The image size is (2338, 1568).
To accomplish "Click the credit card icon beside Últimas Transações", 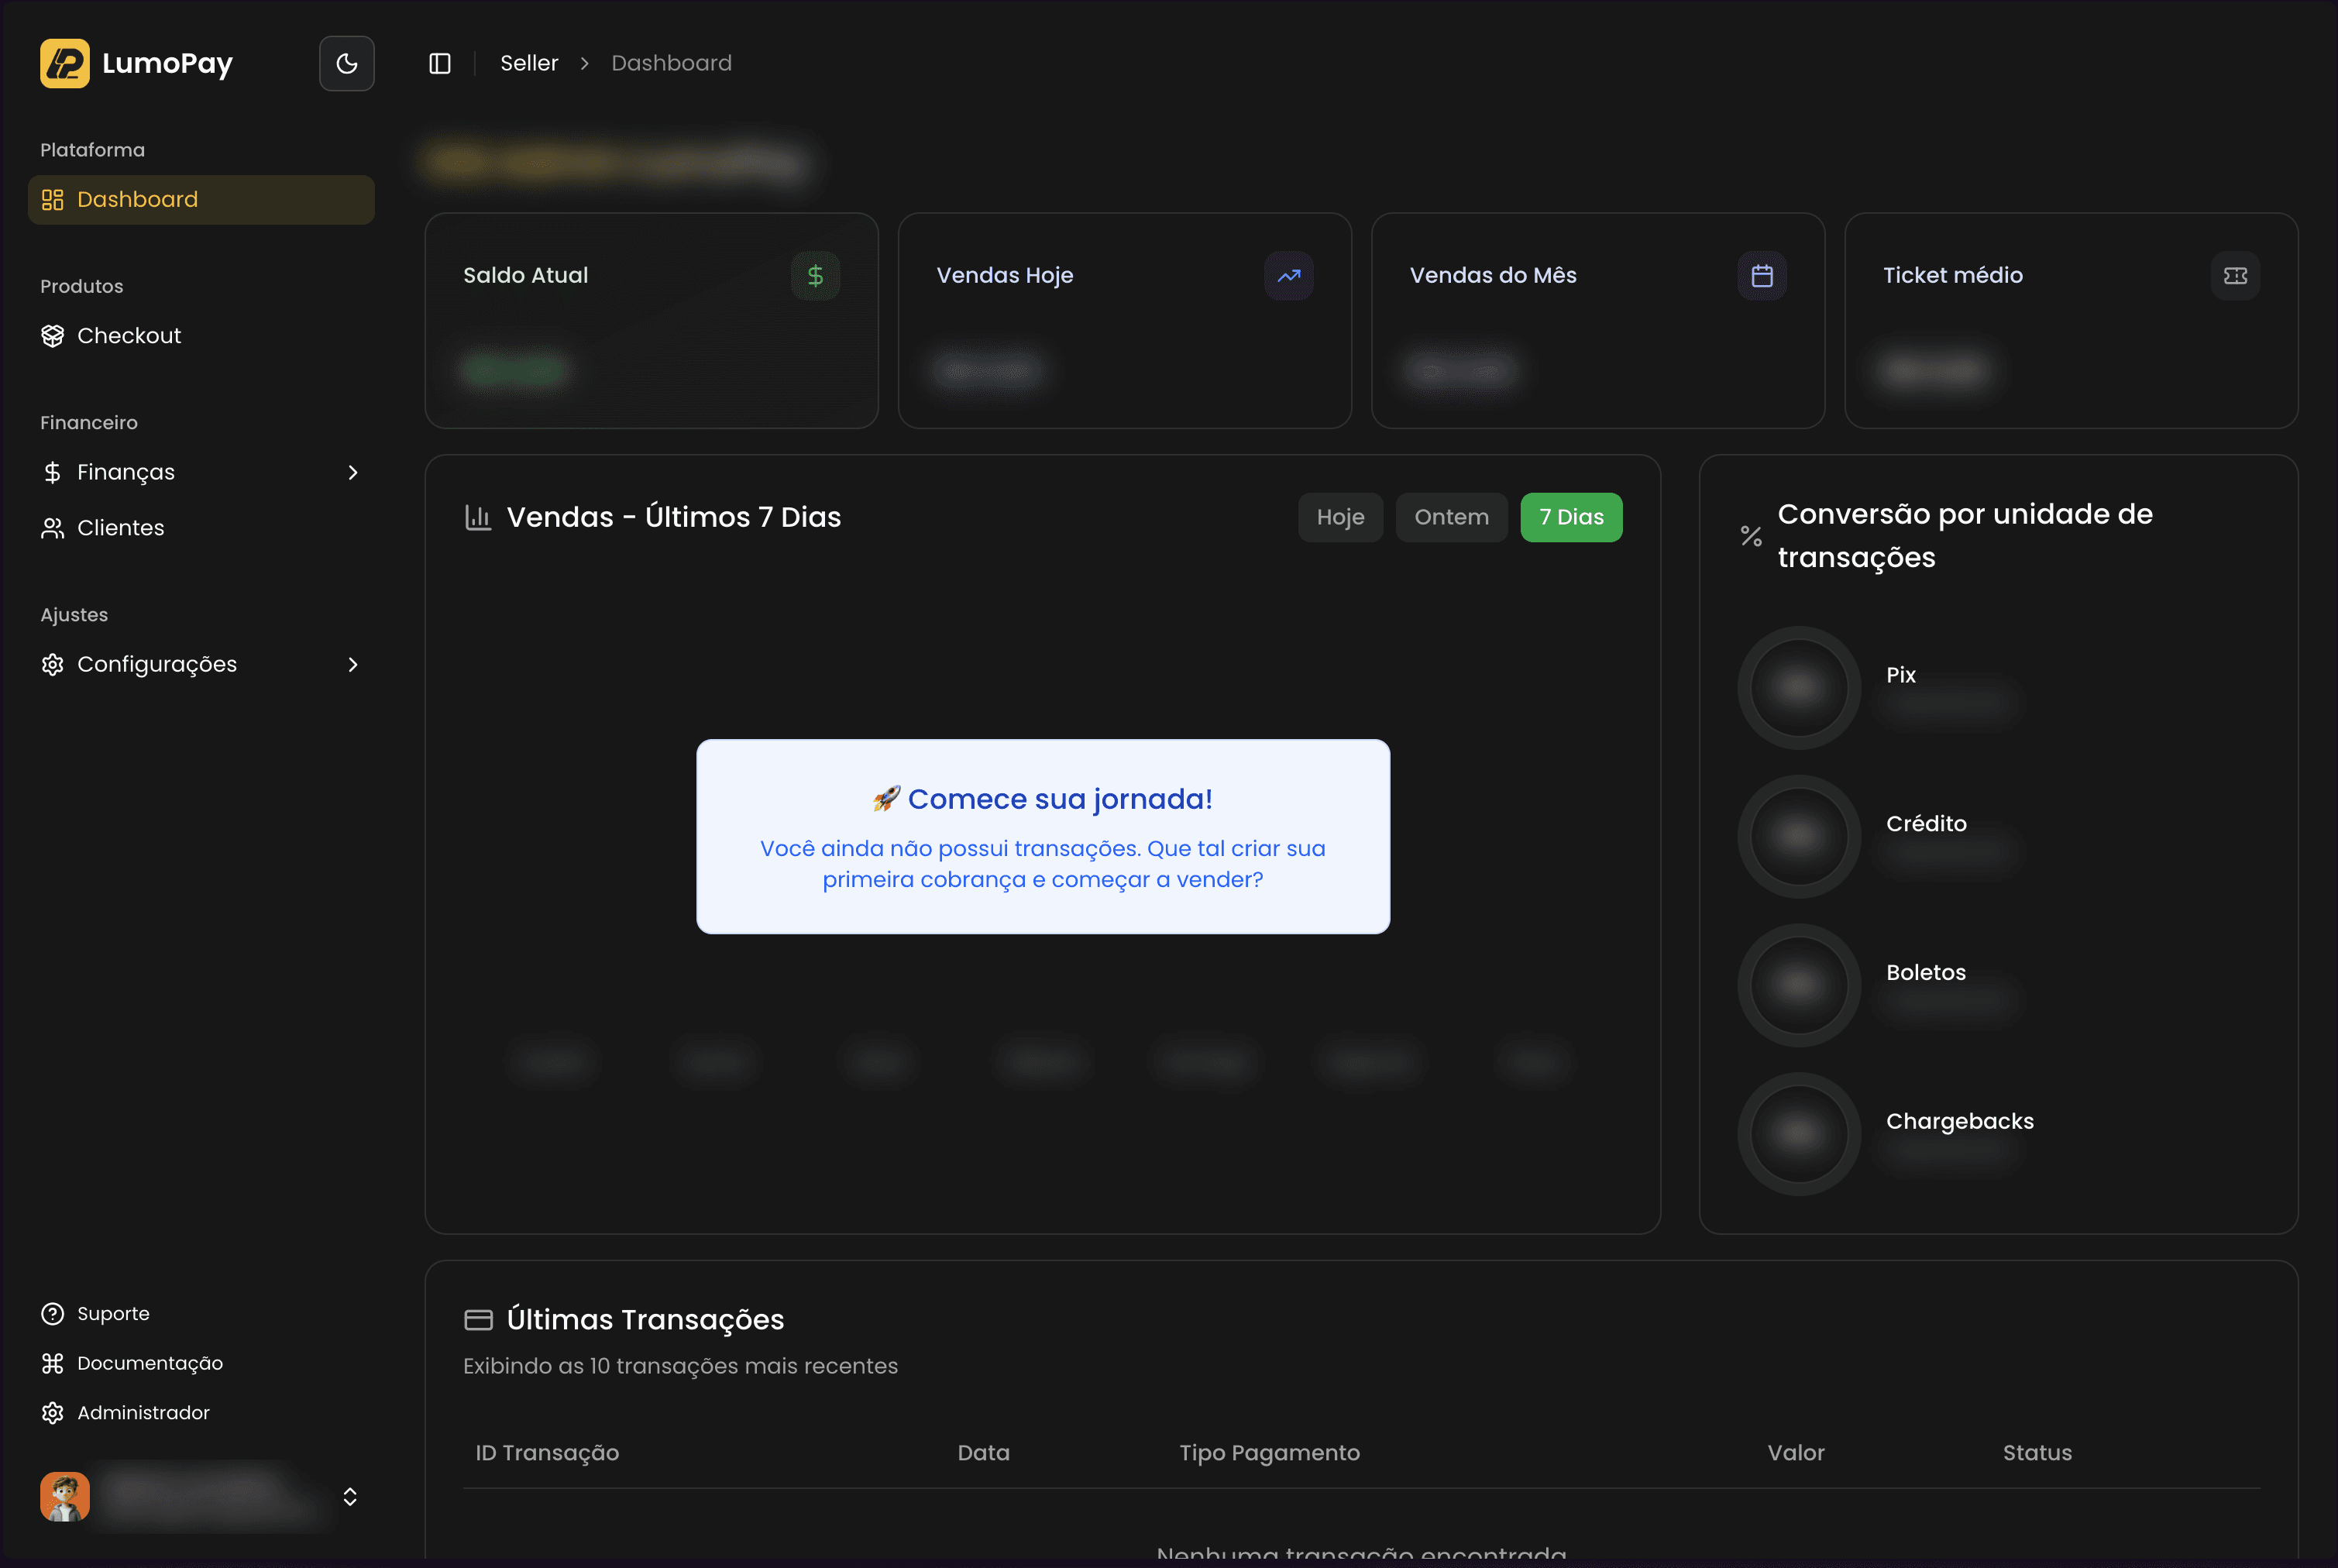I will click(x=478, y=1320).
